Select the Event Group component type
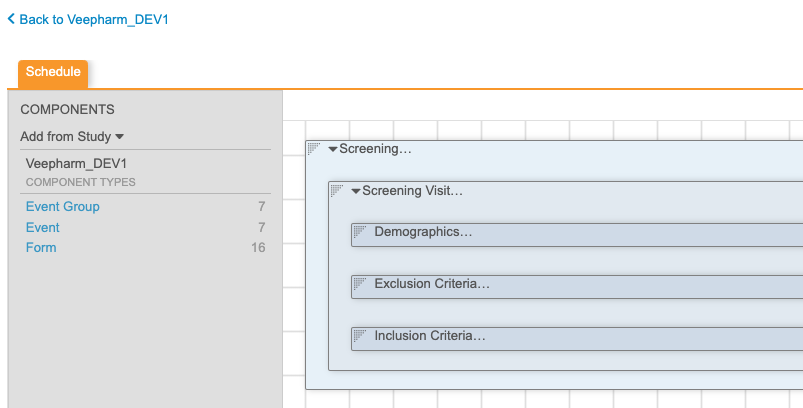 tap(63, 207)
